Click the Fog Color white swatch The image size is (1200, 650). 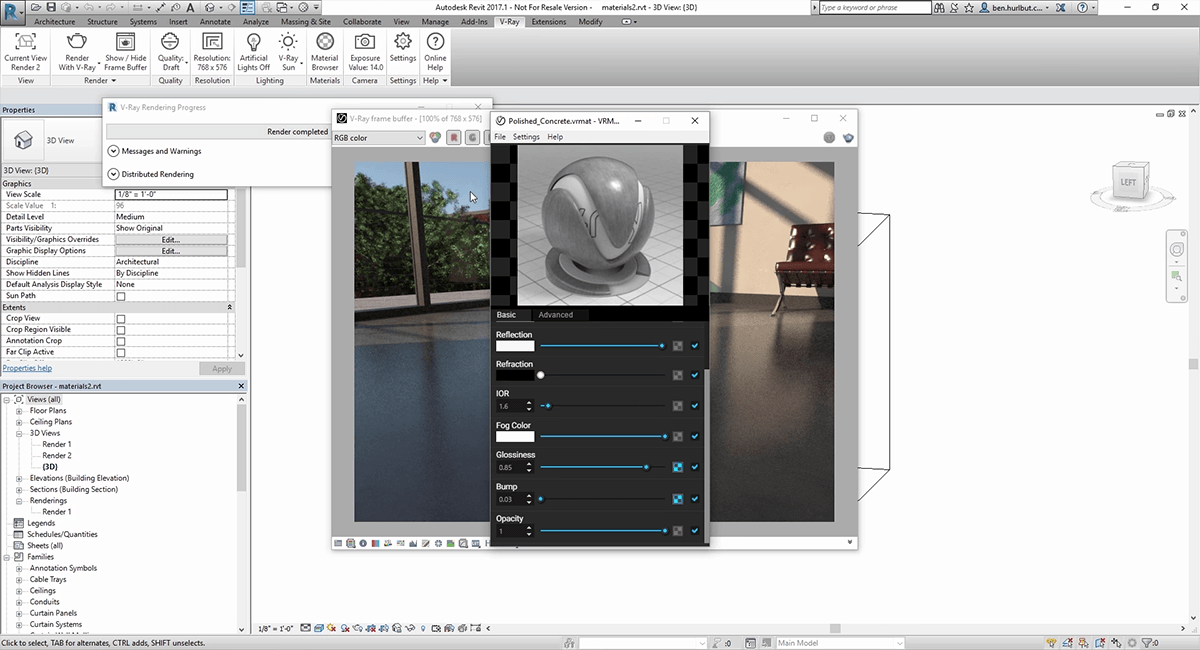pyautogui.click(x=515, y=436)
